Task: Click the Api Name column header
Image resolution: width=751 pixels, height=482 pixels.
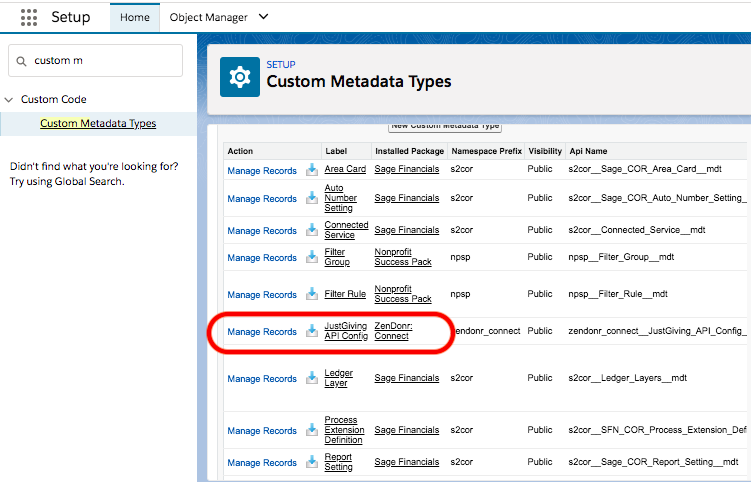Action: [x=588, y=151]
